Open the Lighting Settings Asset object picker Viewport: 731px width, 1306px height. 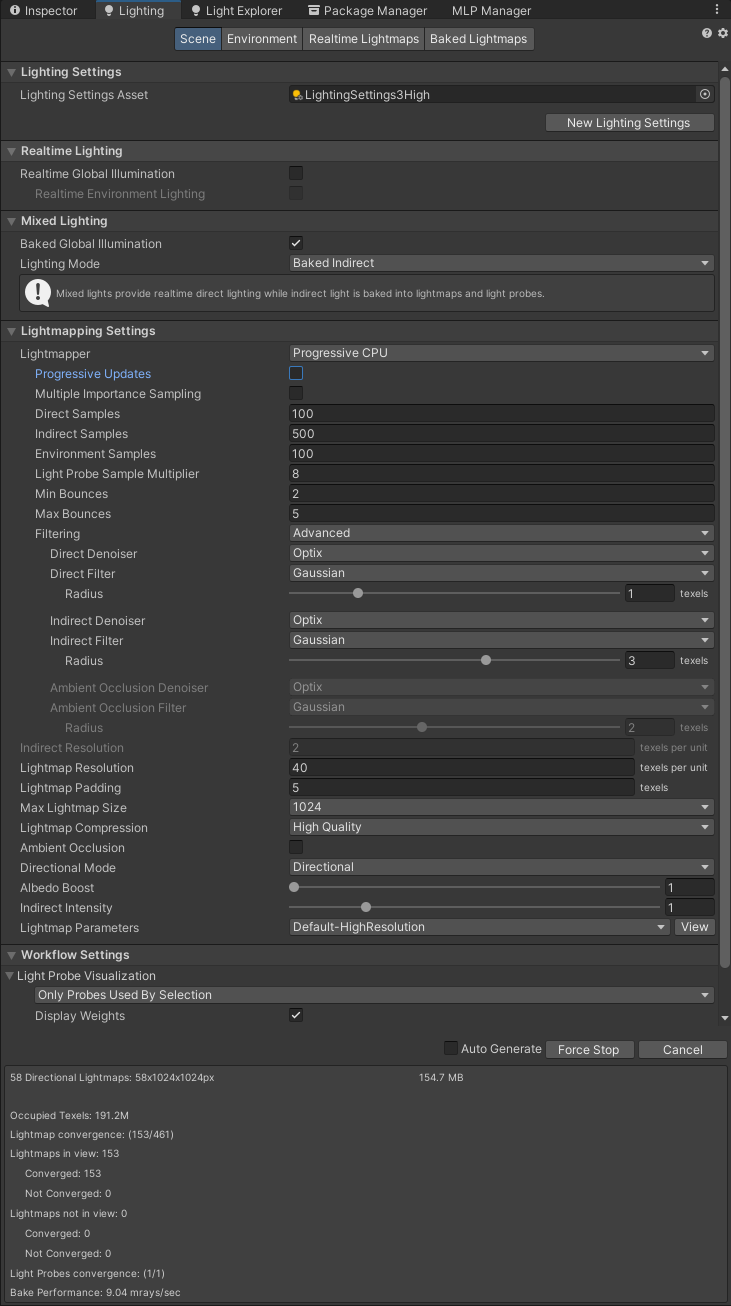coord(705,93)
